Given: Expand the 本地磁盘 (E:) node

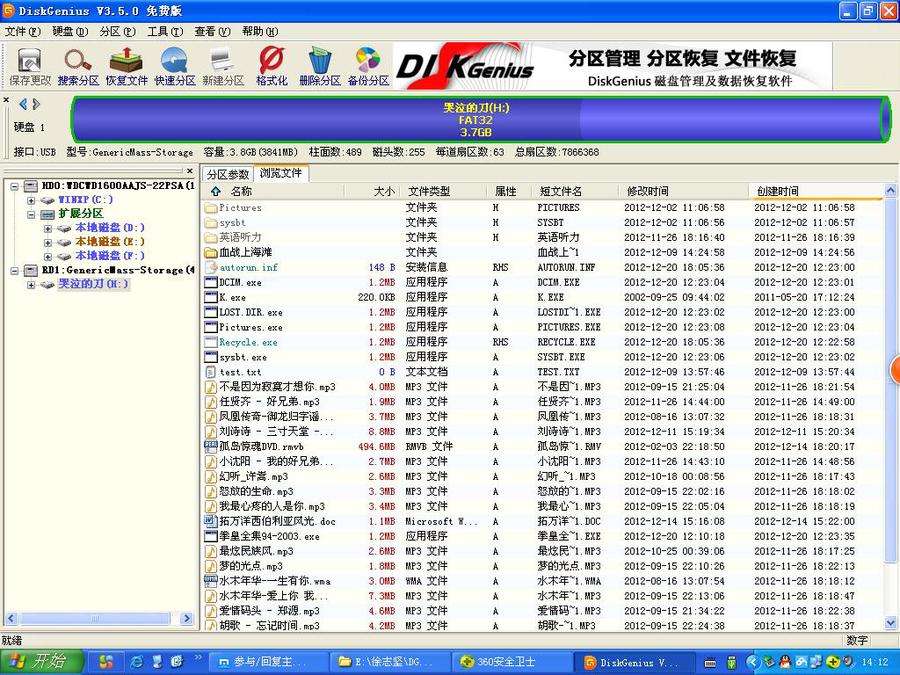Looking at the screenshot, I should (48, 243).
